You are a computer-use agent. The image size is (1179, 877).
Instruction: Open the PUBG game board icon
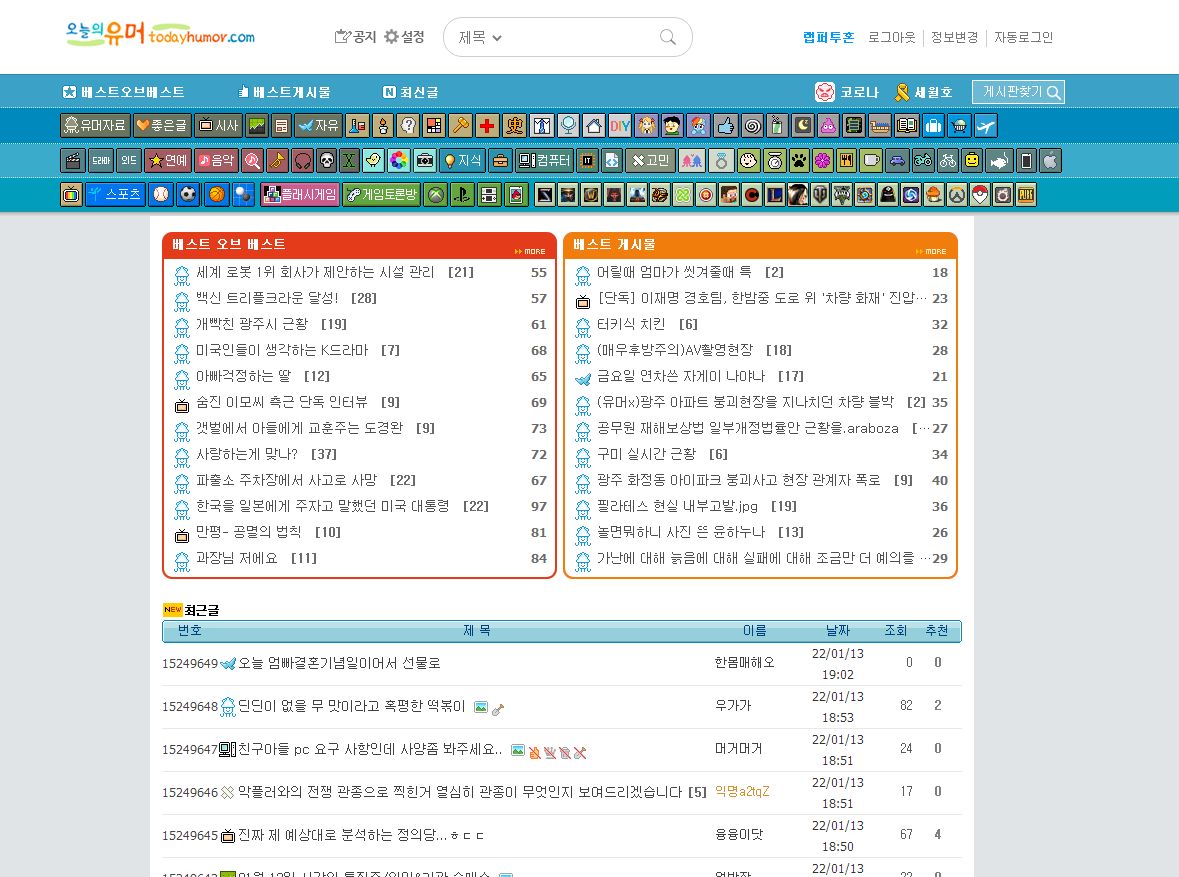[x=1026, y=194]
